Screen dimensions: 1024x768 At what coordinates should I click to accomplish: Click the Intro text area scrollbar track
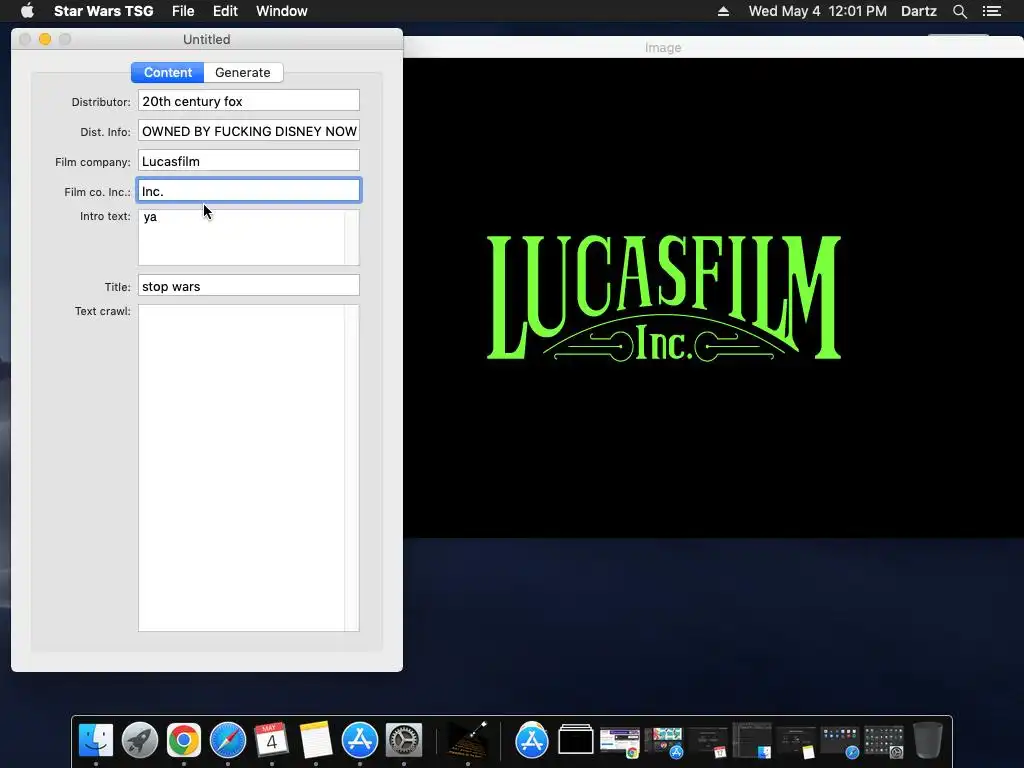coord(352,238)
